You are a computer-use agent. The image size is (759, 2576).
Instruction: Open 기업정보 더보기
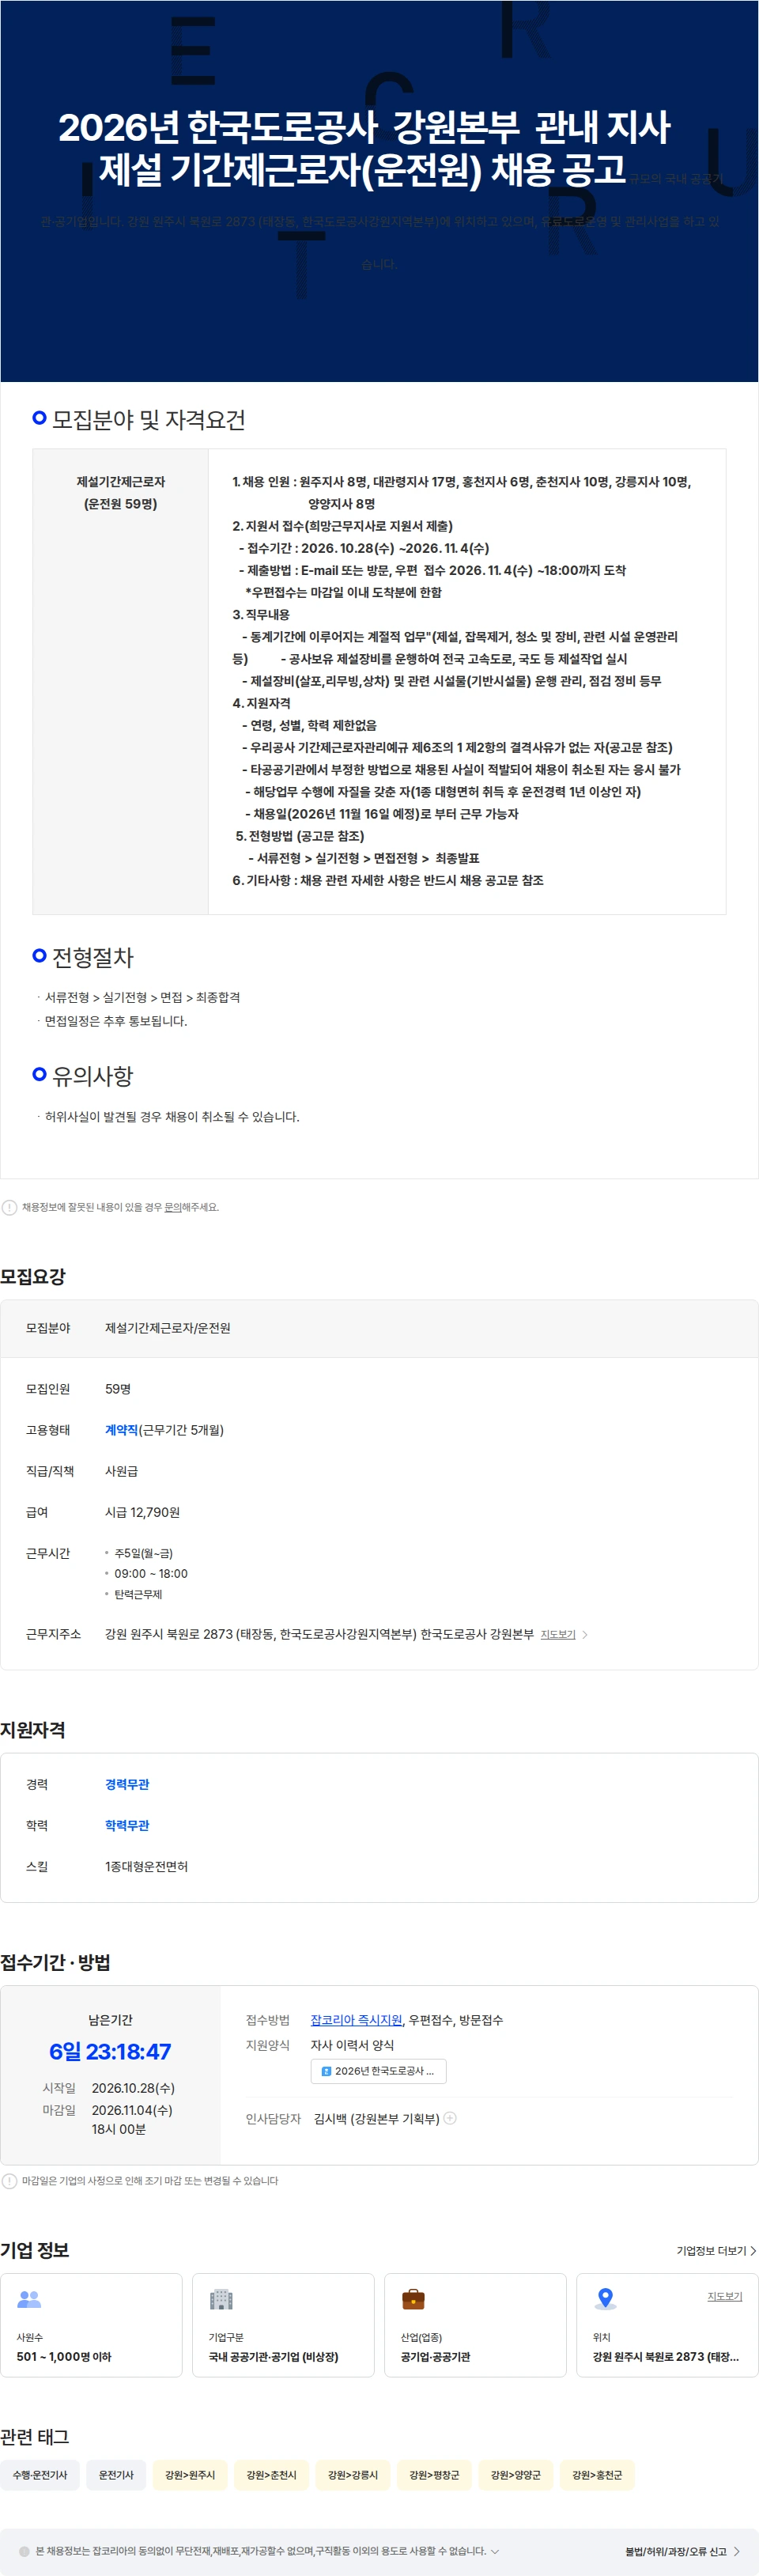click(x=716, y=2250)
